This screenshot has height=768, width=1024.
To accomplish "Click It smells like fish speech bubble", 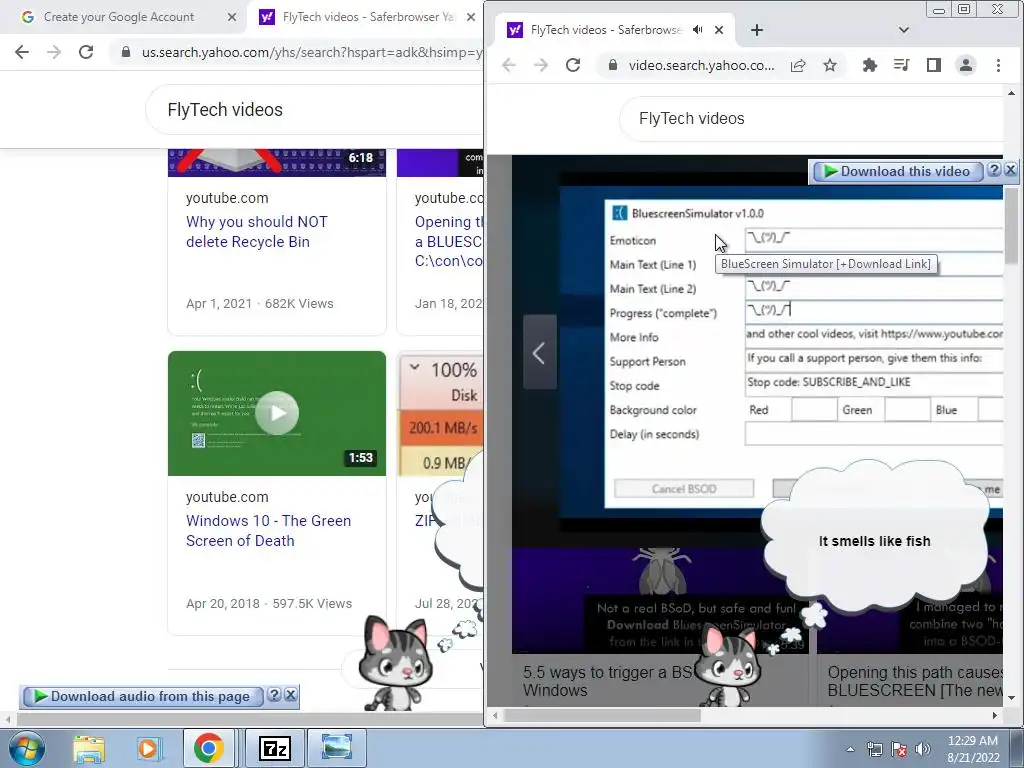I will pyautogui.click(x=875, y=541).
